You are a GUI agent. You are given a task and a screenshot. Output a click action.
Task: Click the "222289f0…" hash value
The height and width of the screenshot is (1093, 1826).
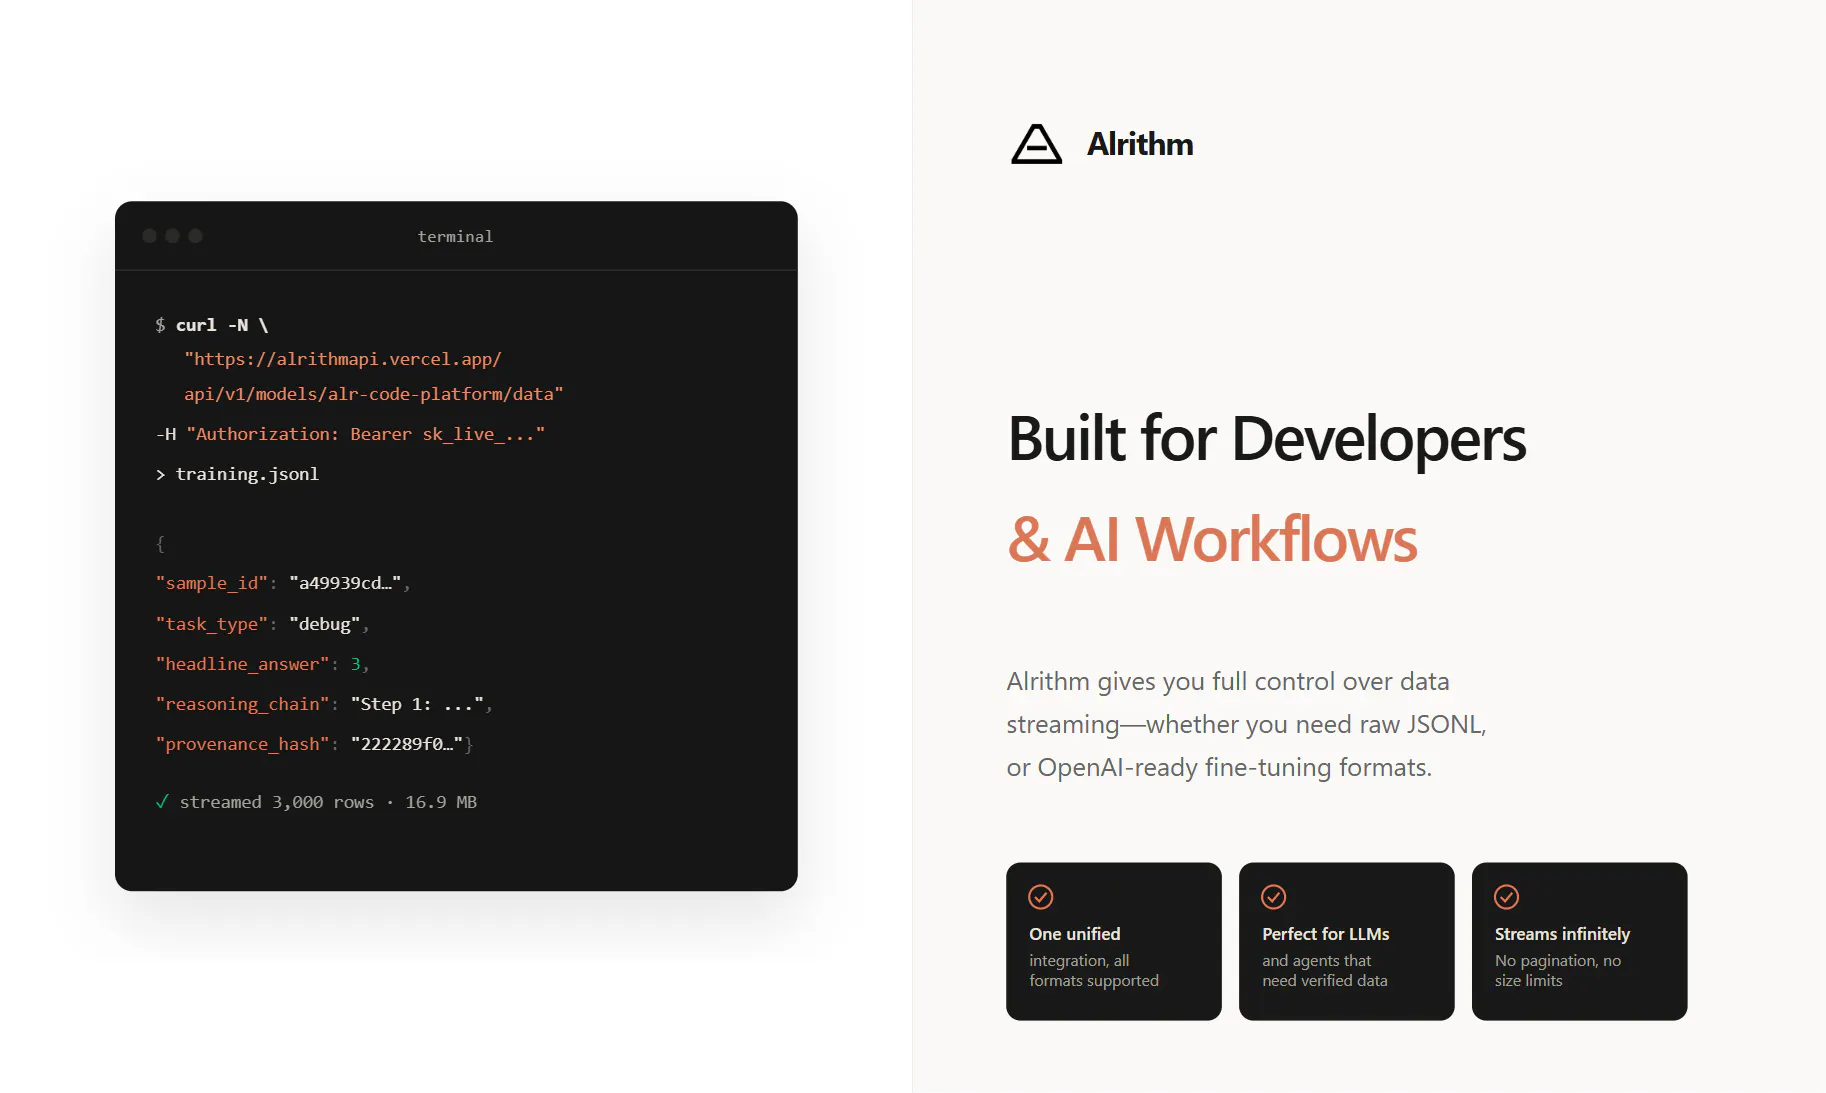(407, 744)
